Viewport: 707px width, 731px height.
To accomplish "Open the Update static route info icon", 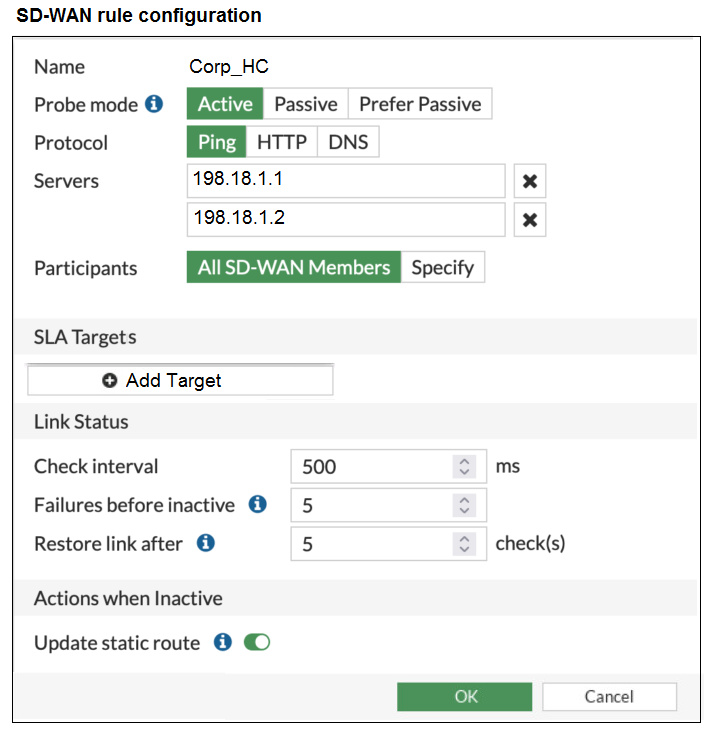I will pyautogui.click(x=223, y=642).
